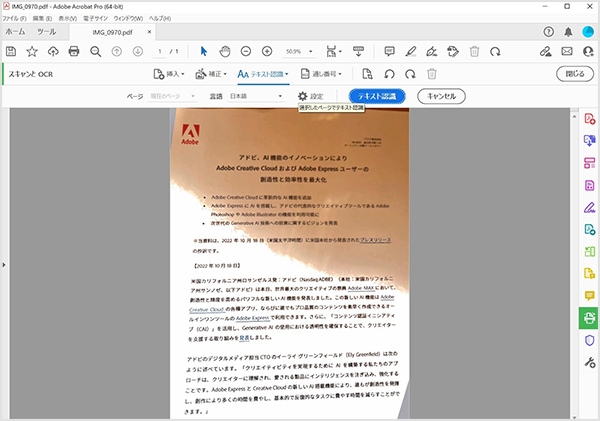Open the share with others icon
Viewport: 600px width, 421px height.
tap(588, 51)
